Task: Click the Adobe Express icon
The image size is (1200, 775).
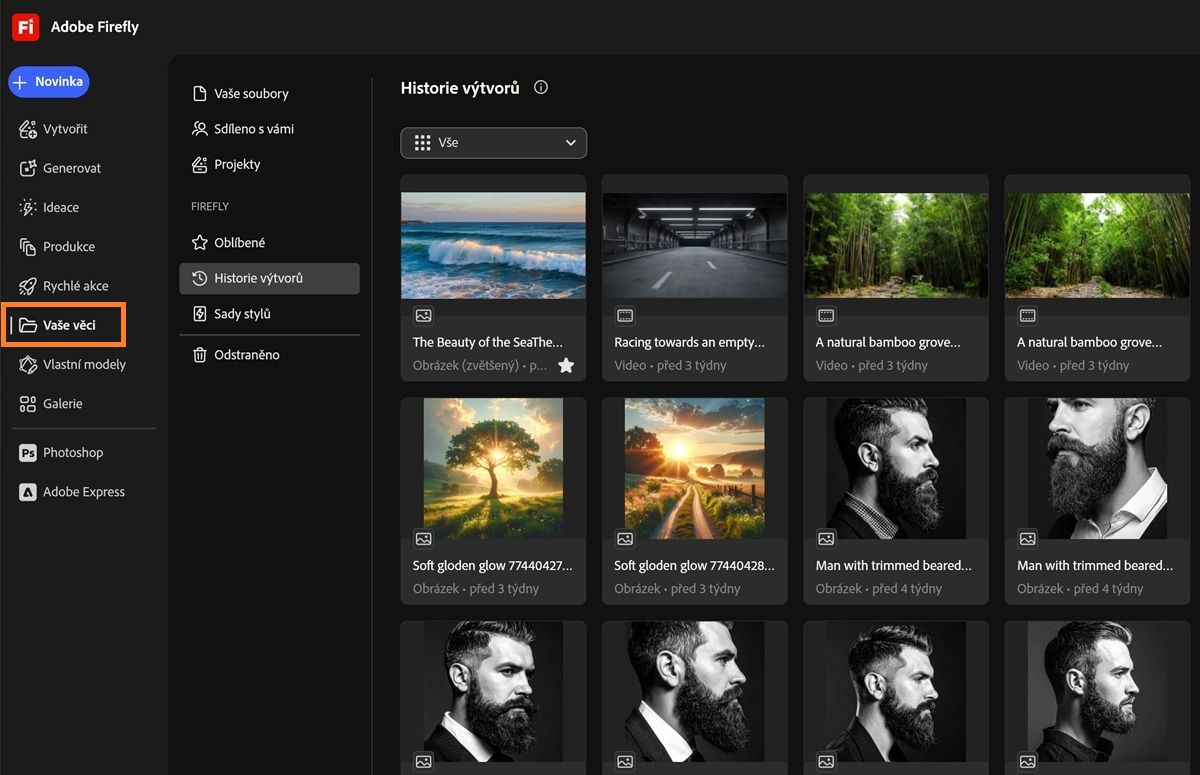Action: tap(27, 491)
